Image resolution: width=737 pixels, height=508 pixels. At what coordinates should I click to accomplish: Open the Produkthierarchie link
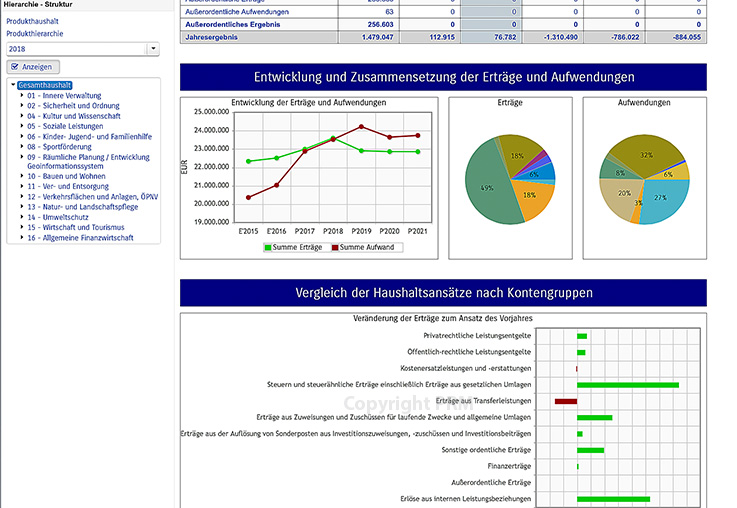[x=37, y=34]
